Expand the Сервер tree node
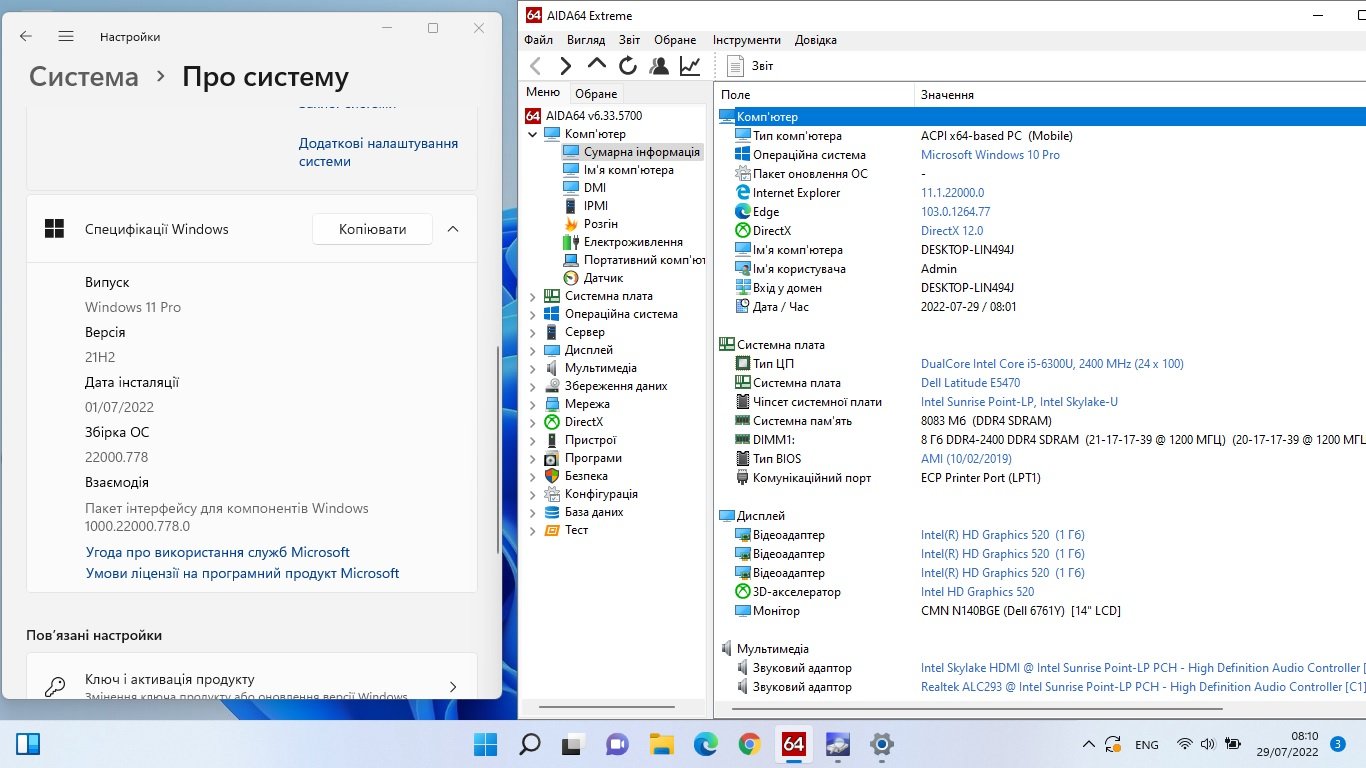Image resolution: width=1366 pixels, height=768 pixels. tap(532, 332)
